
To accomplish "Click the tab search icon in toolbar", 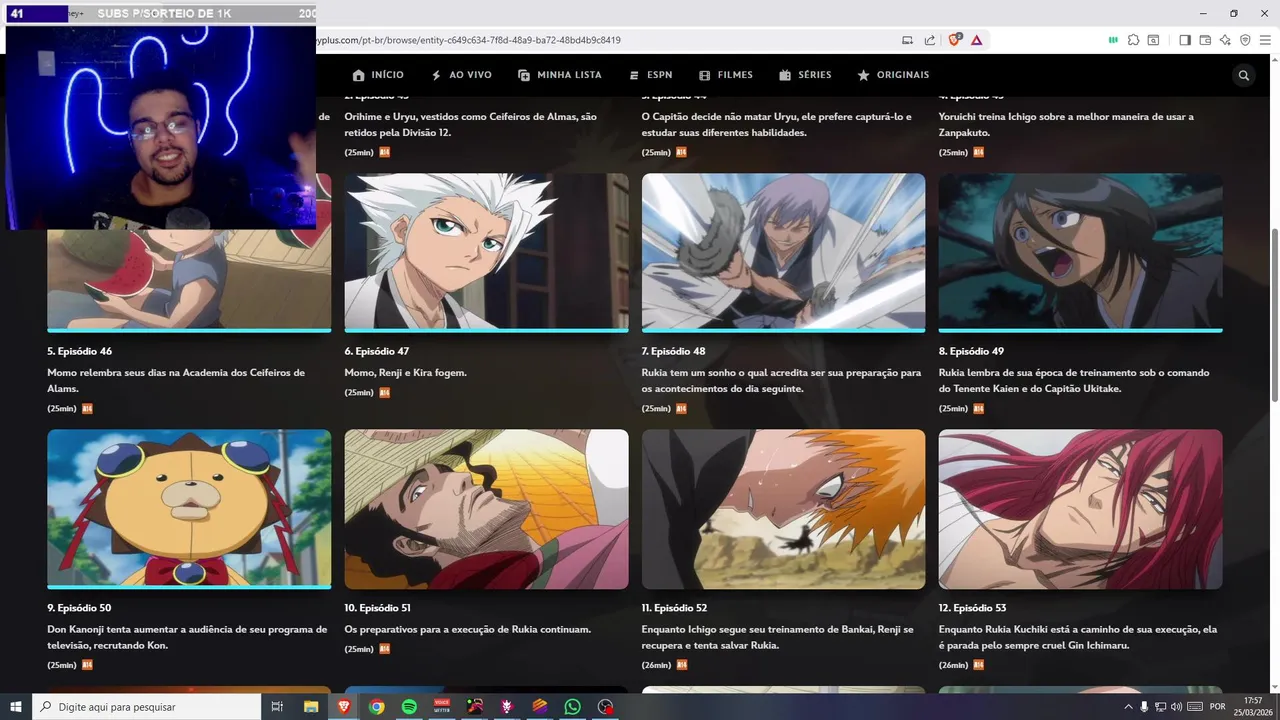I will [x=1153, y=40].
